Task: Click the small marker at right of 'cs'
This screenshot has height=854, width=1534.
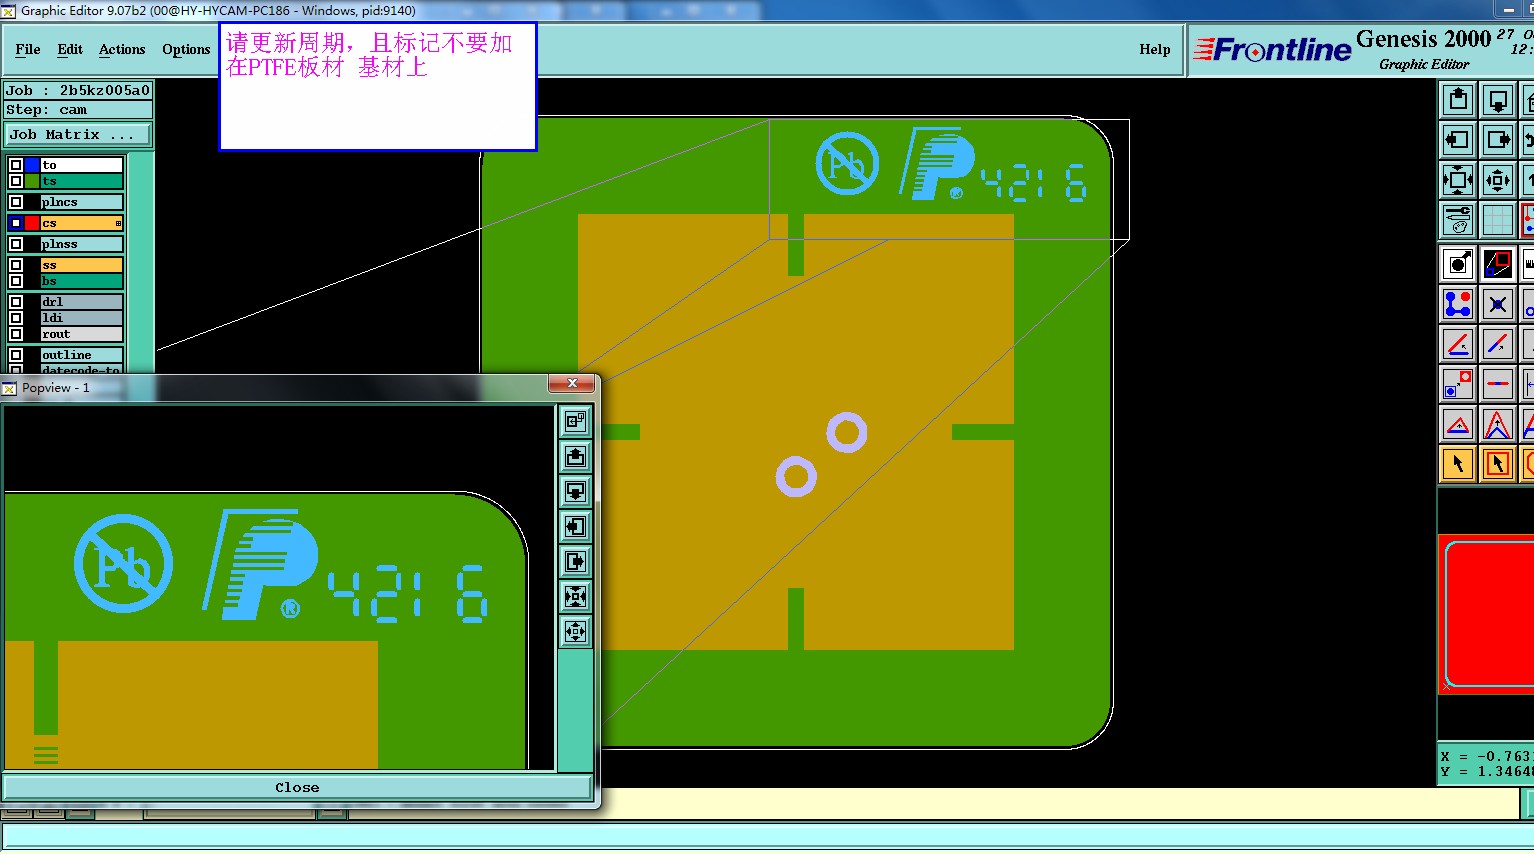Action: click(118, 223)
